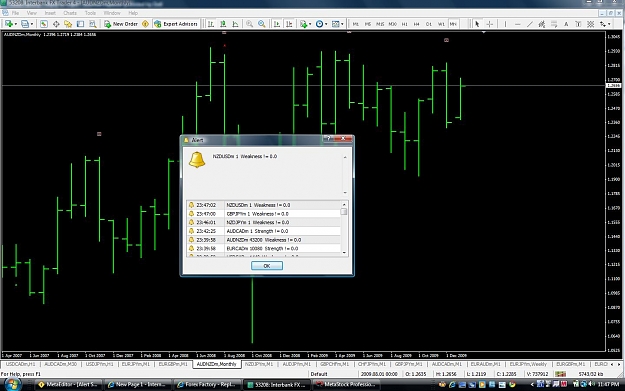Screen dimensions: 625x391
Task: Switch to candlestick chart type
Action: click(223, 24)
